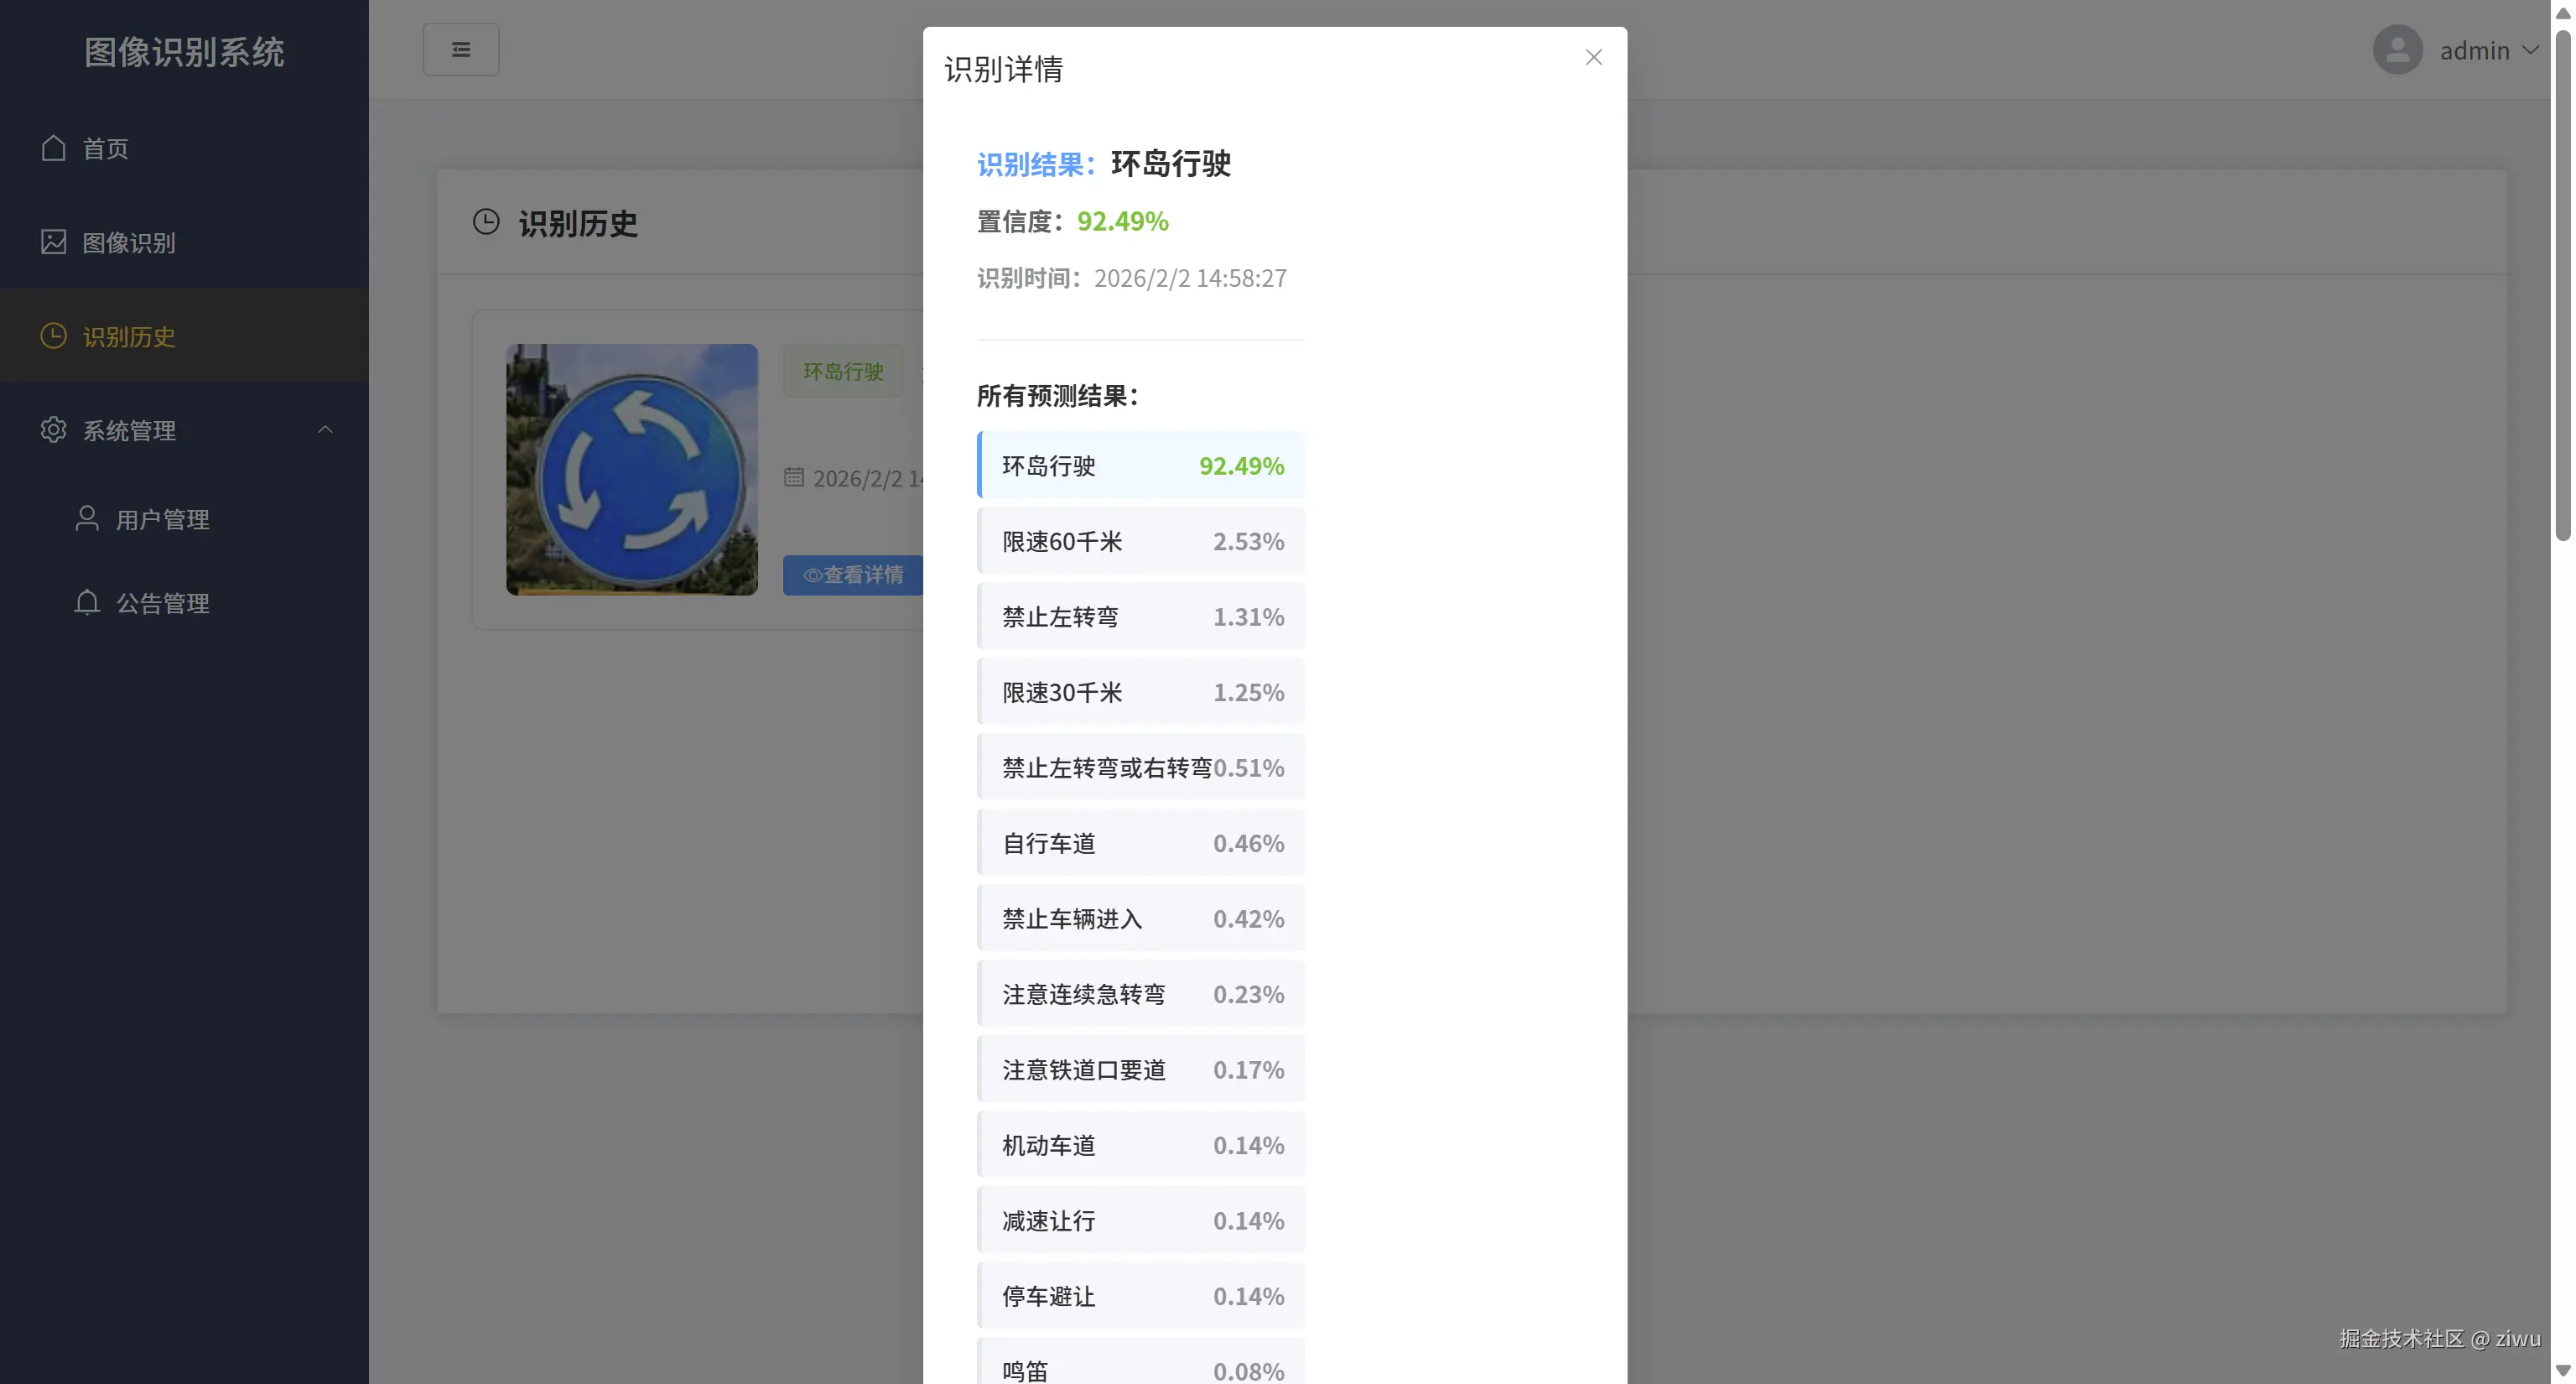Viewport: 2576px width, 1384px height.
Task: Close the 识别详情 dialog
Action: (x=1592, y=57)
